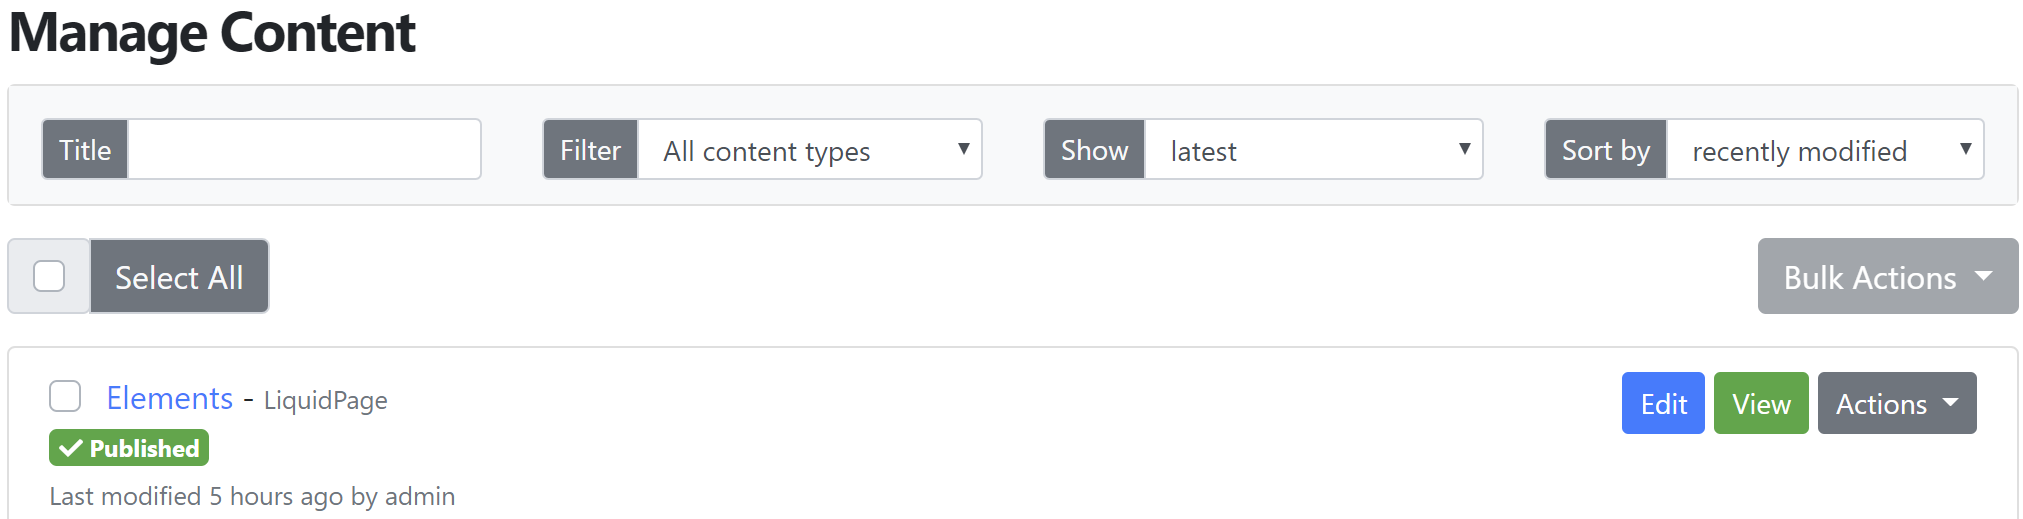Click the arrow icon on Show select
This screenshot has height=519, width=2023.
1465,149
